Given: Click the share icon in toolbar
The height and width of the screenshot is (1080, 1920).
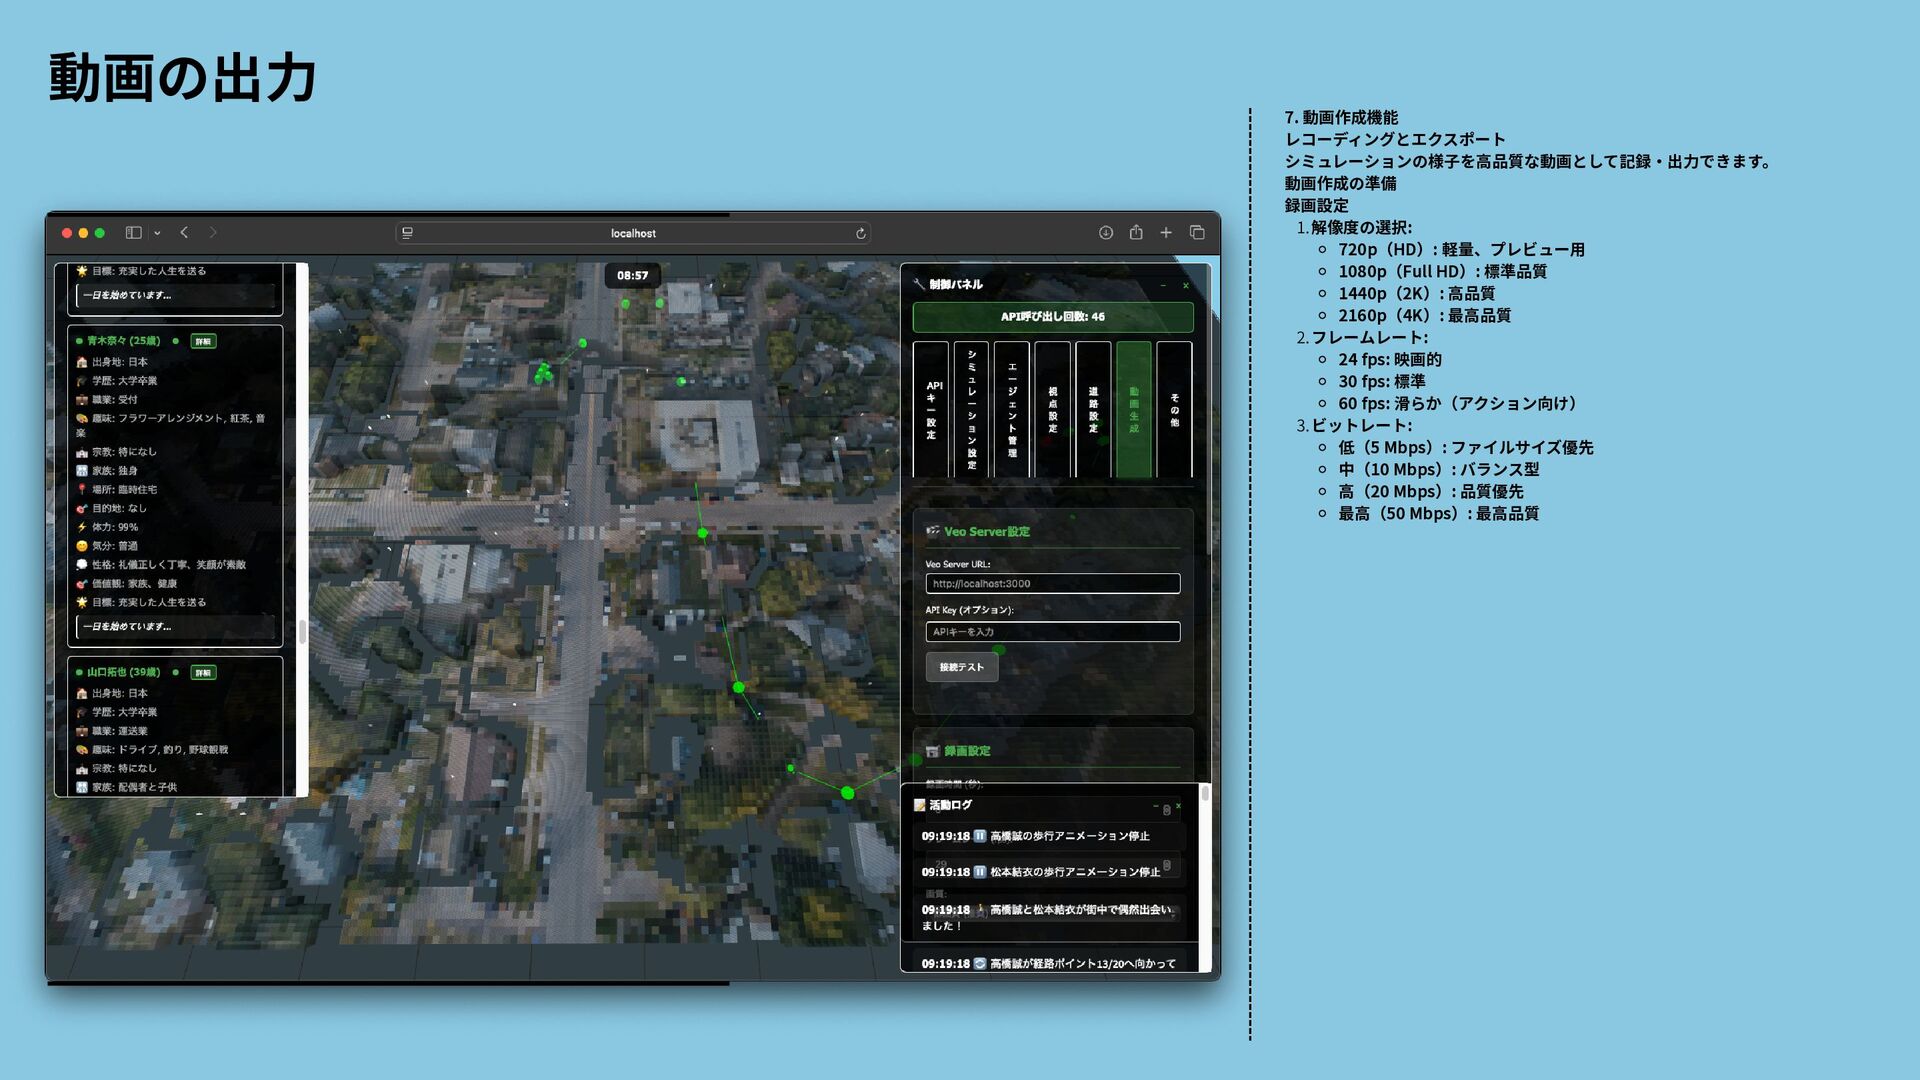Looking at the screenshot, I should click(1136, 233).
